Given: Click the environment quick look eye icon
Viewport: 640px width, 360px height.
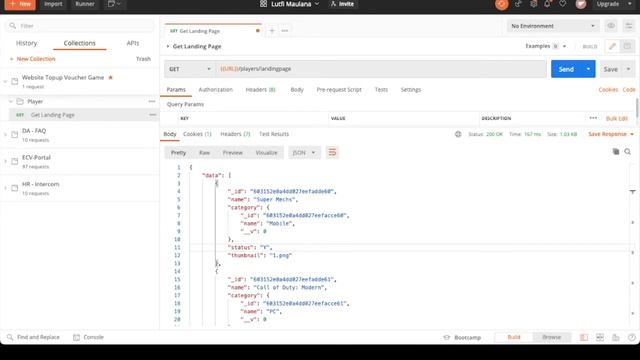Looking at the screenshot, I should tap(611, 26).
